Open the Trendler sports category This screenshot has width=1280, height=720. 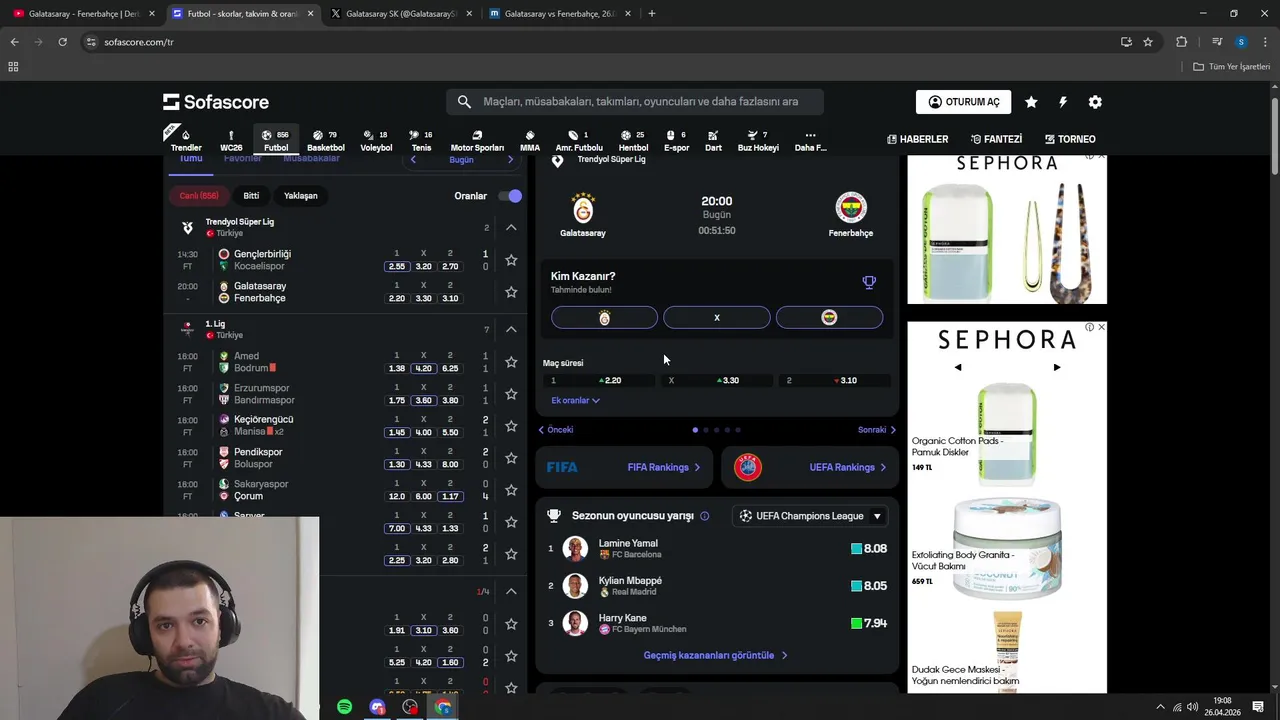[x=186, y=141]
